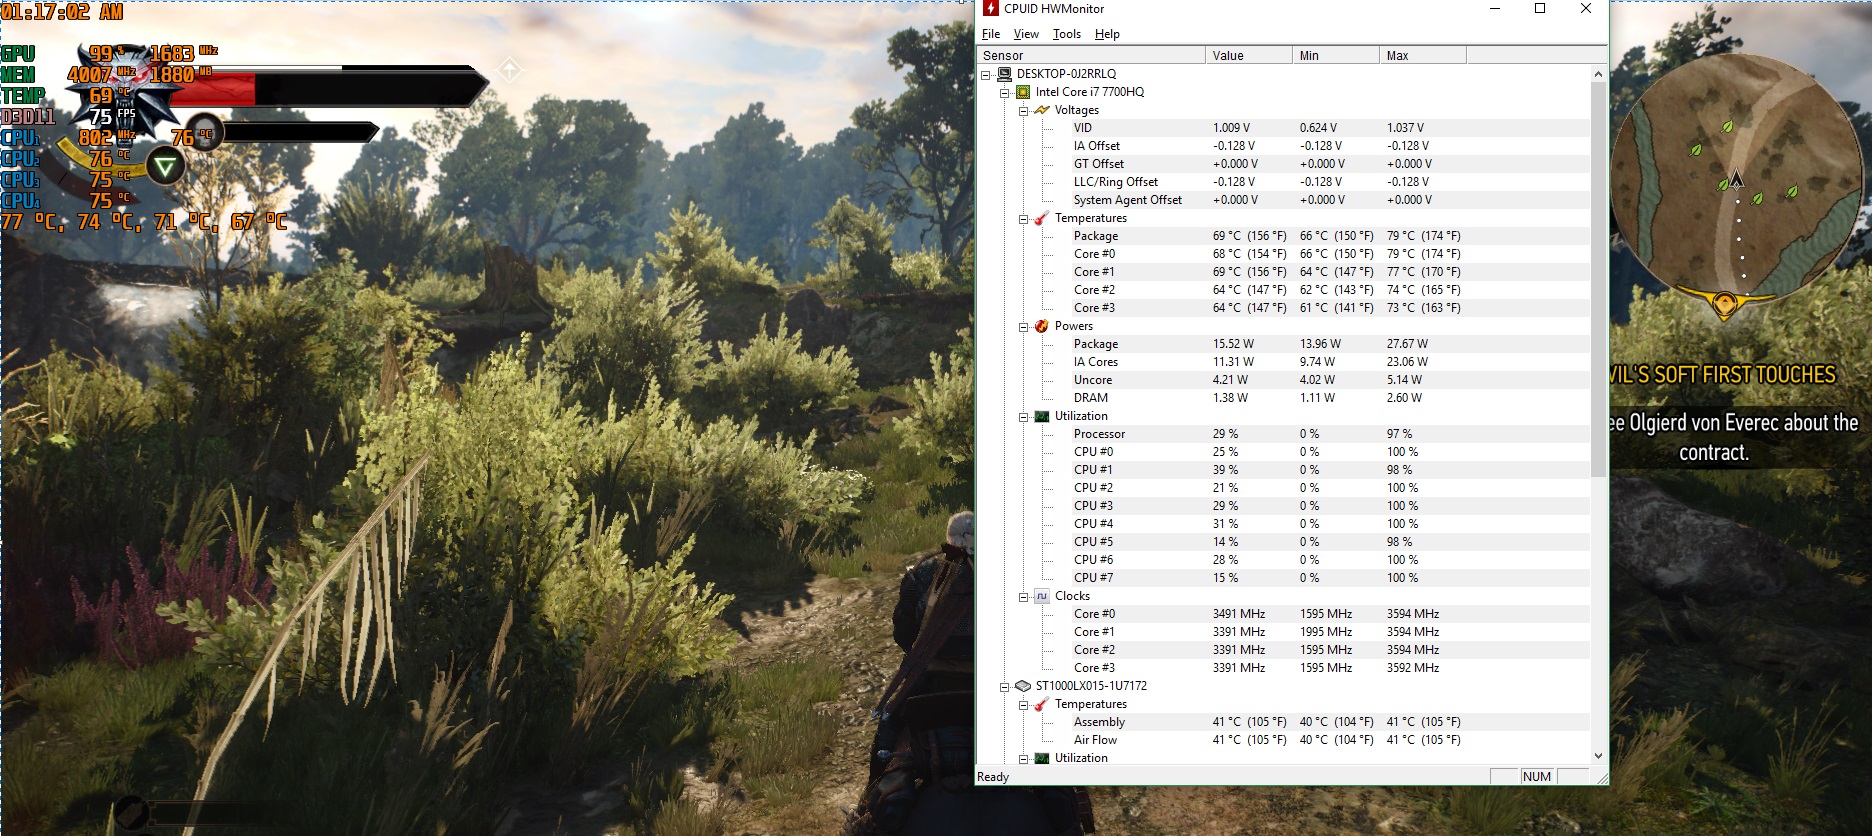Click the HWMonitor lightning bolt title icon
Screen dimensions: 1872x836
(990, 9)
